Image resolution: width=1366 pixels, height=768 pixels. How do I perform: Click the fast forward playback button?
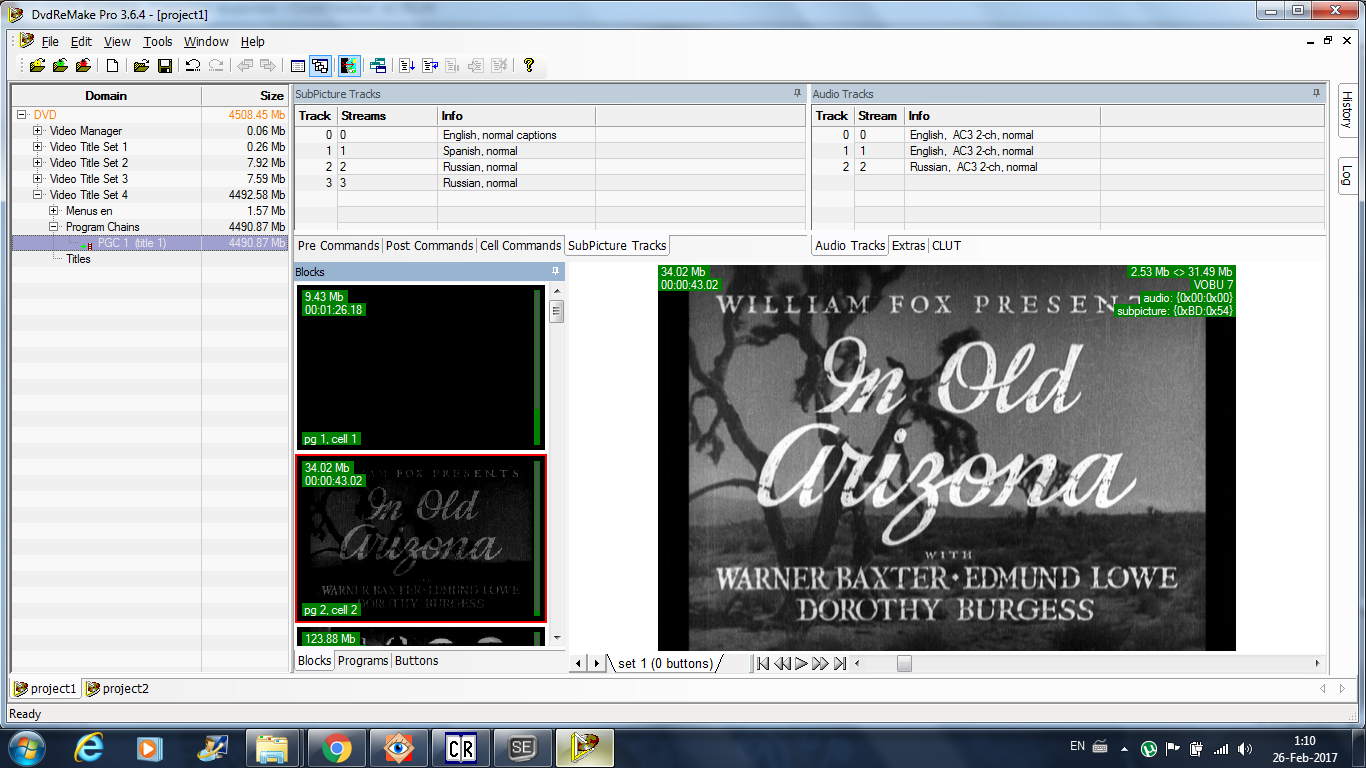[820, 663]
